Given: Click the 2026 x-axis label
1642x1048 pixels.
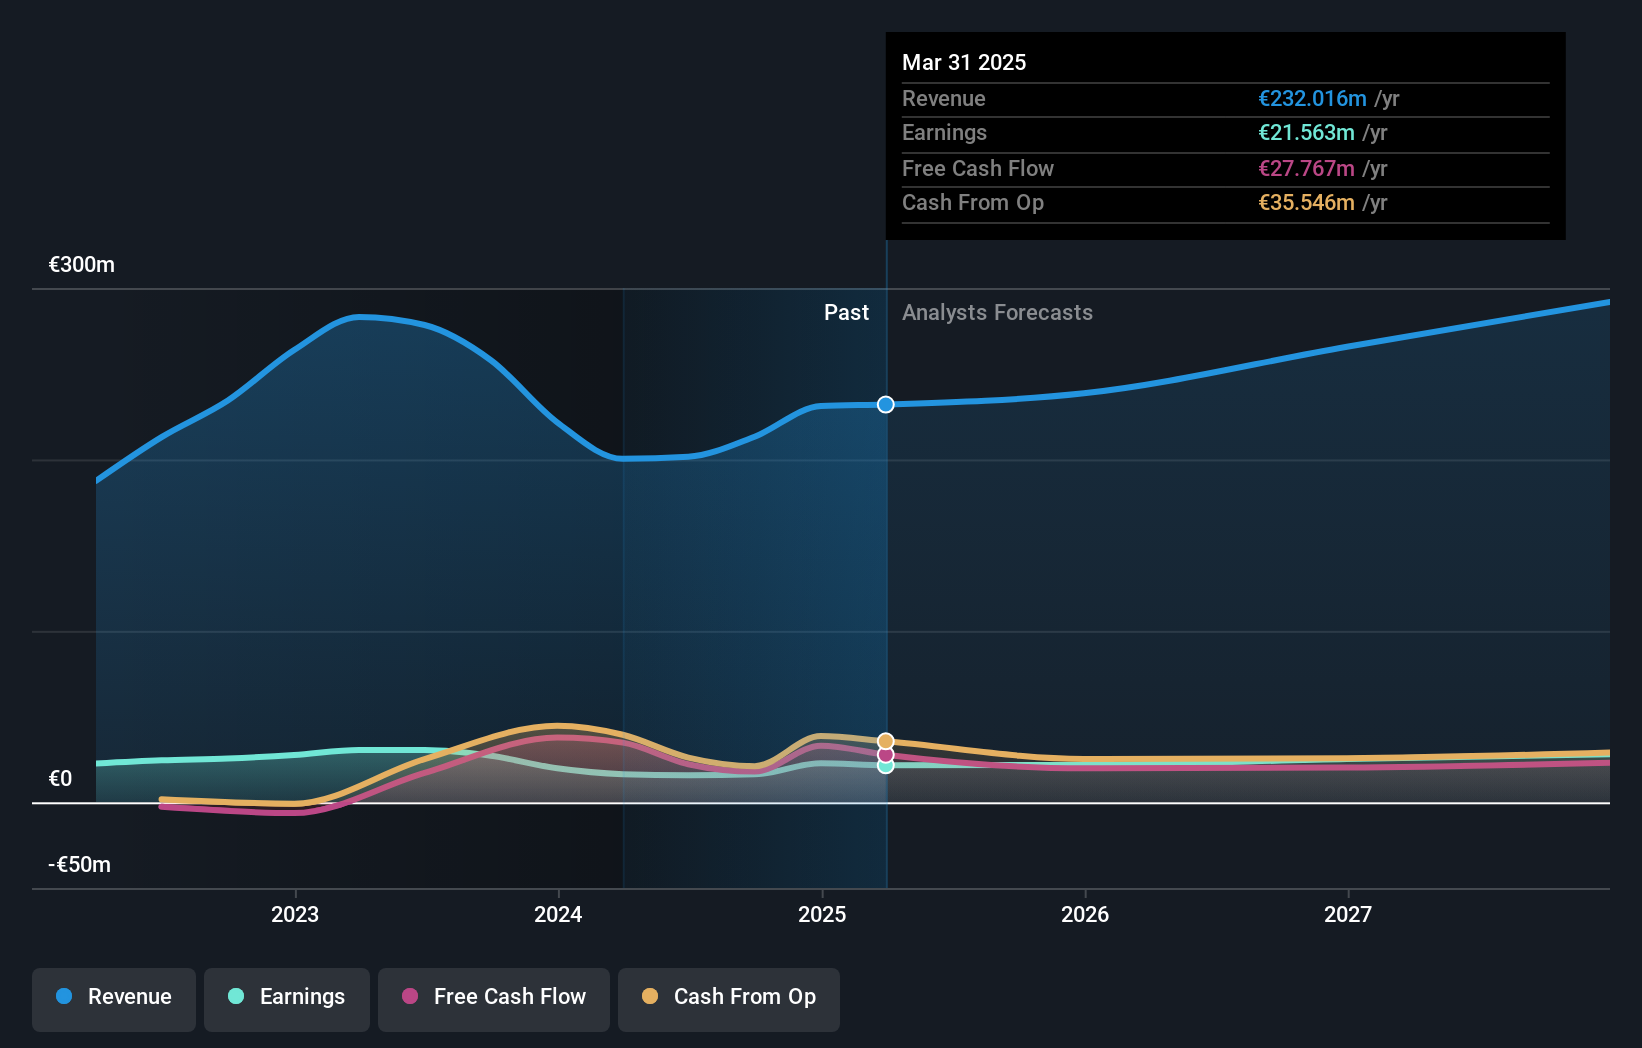Looking at the screenshot, I should point(1085,914).
